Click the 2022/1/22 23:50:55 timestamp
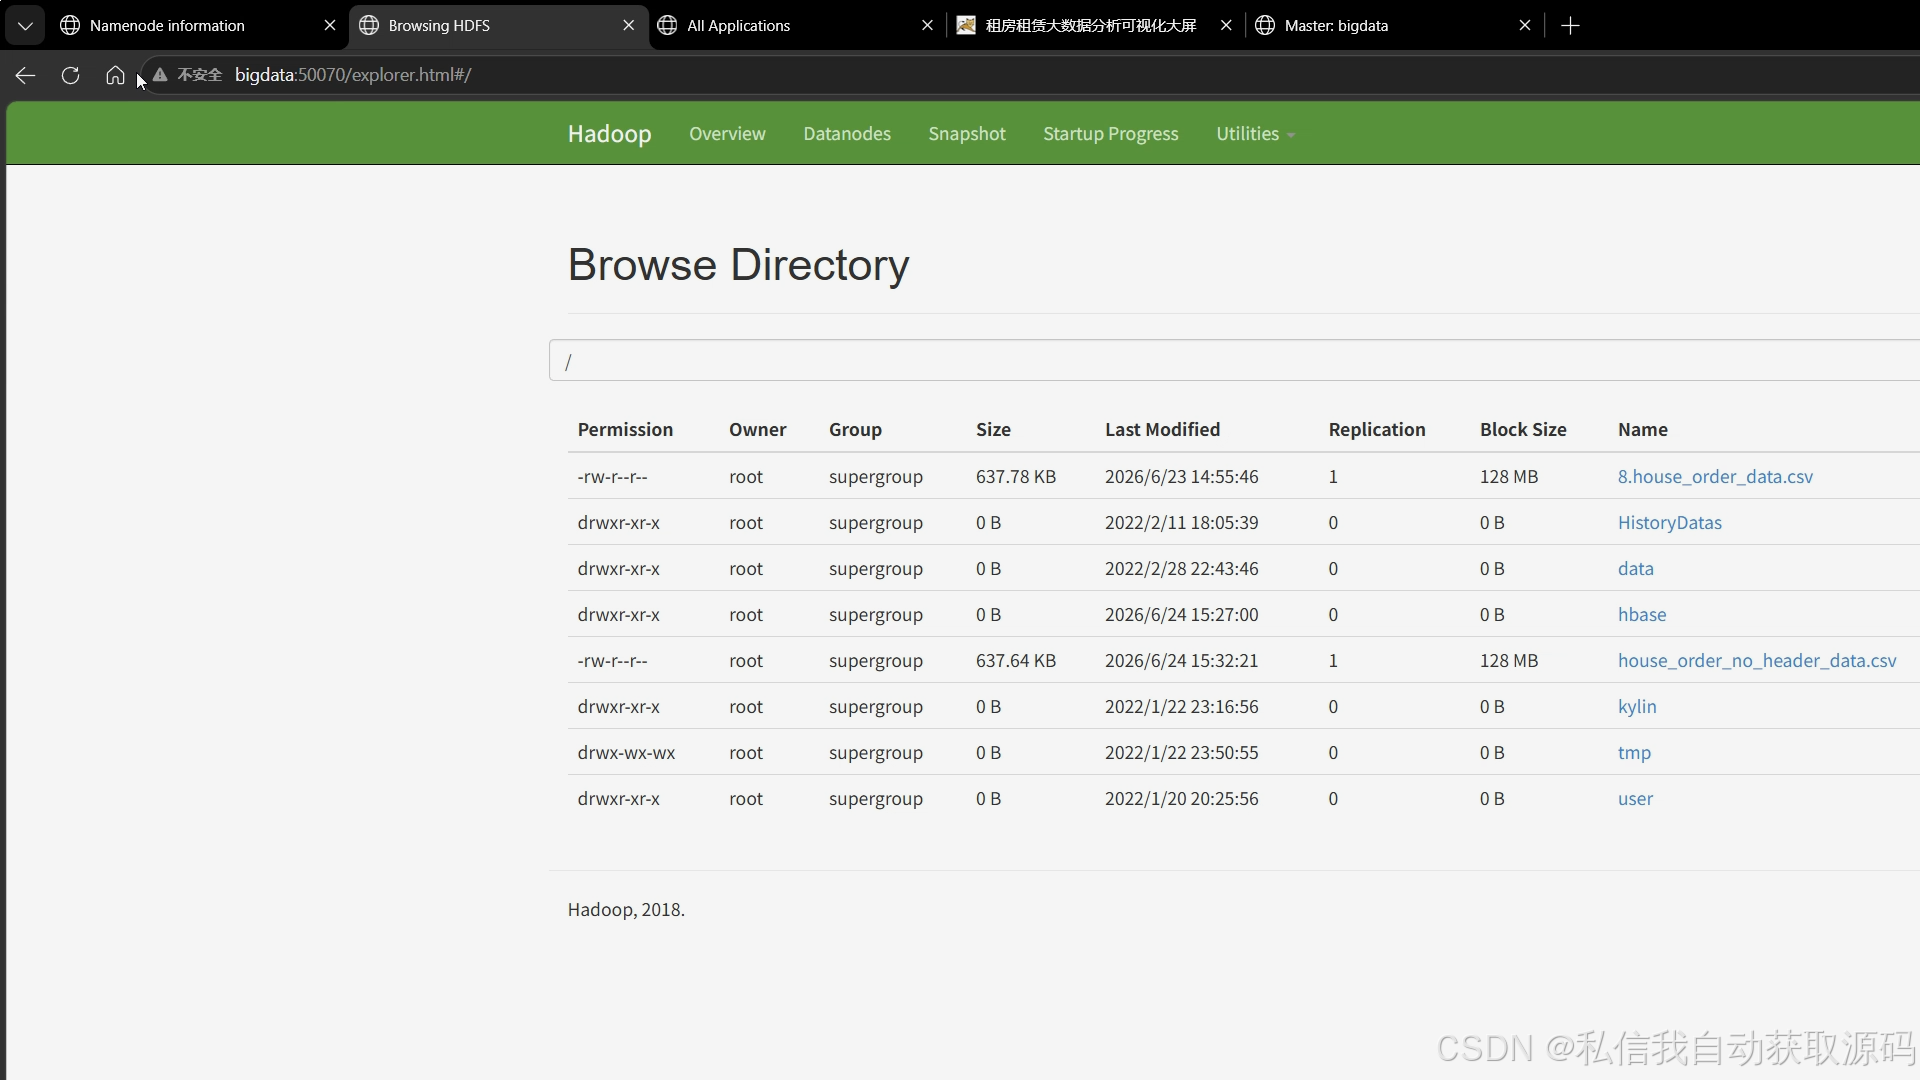The height and width of the screenshot is (1080, 1920). click(x=1182, y=753)
